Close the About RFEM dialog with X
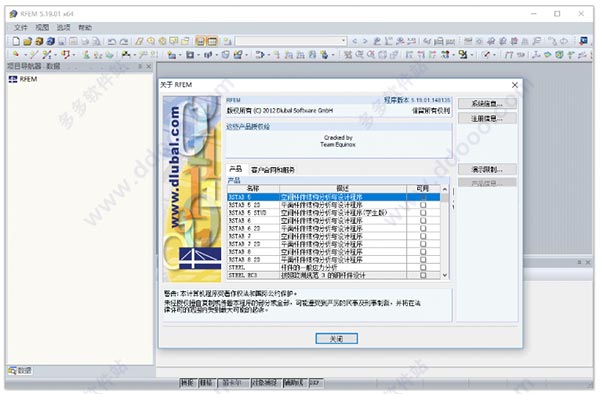This screenshot has height=394, width=600. pos(515,85)
